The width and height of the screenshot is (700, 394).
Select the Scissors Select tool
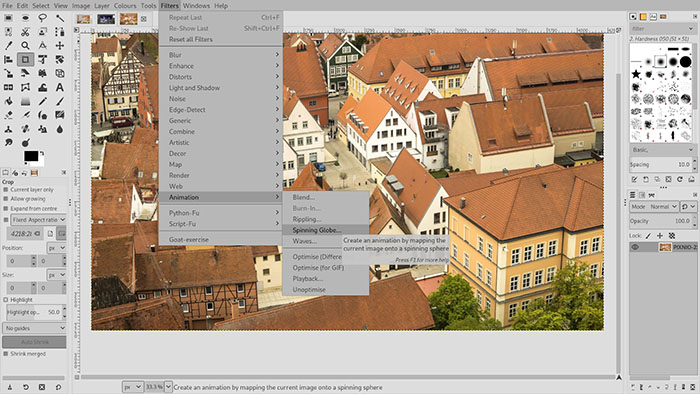click(x=25, y=32)
